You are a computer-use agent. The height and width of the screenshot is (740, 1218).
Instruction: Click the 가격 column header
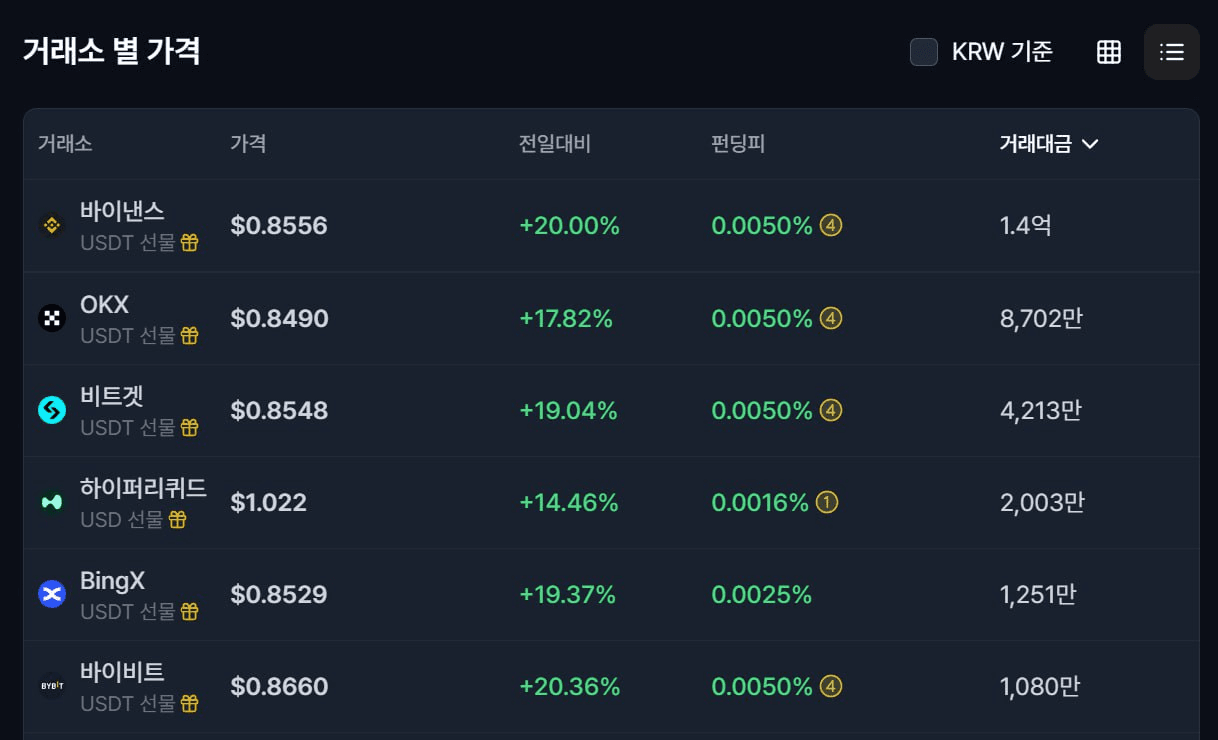point(248,144)
